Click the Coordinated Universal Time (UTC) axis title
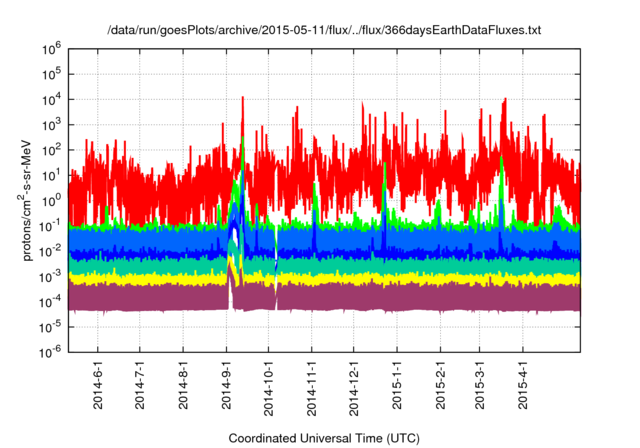 pyautogui.click(x=324, y=438)
